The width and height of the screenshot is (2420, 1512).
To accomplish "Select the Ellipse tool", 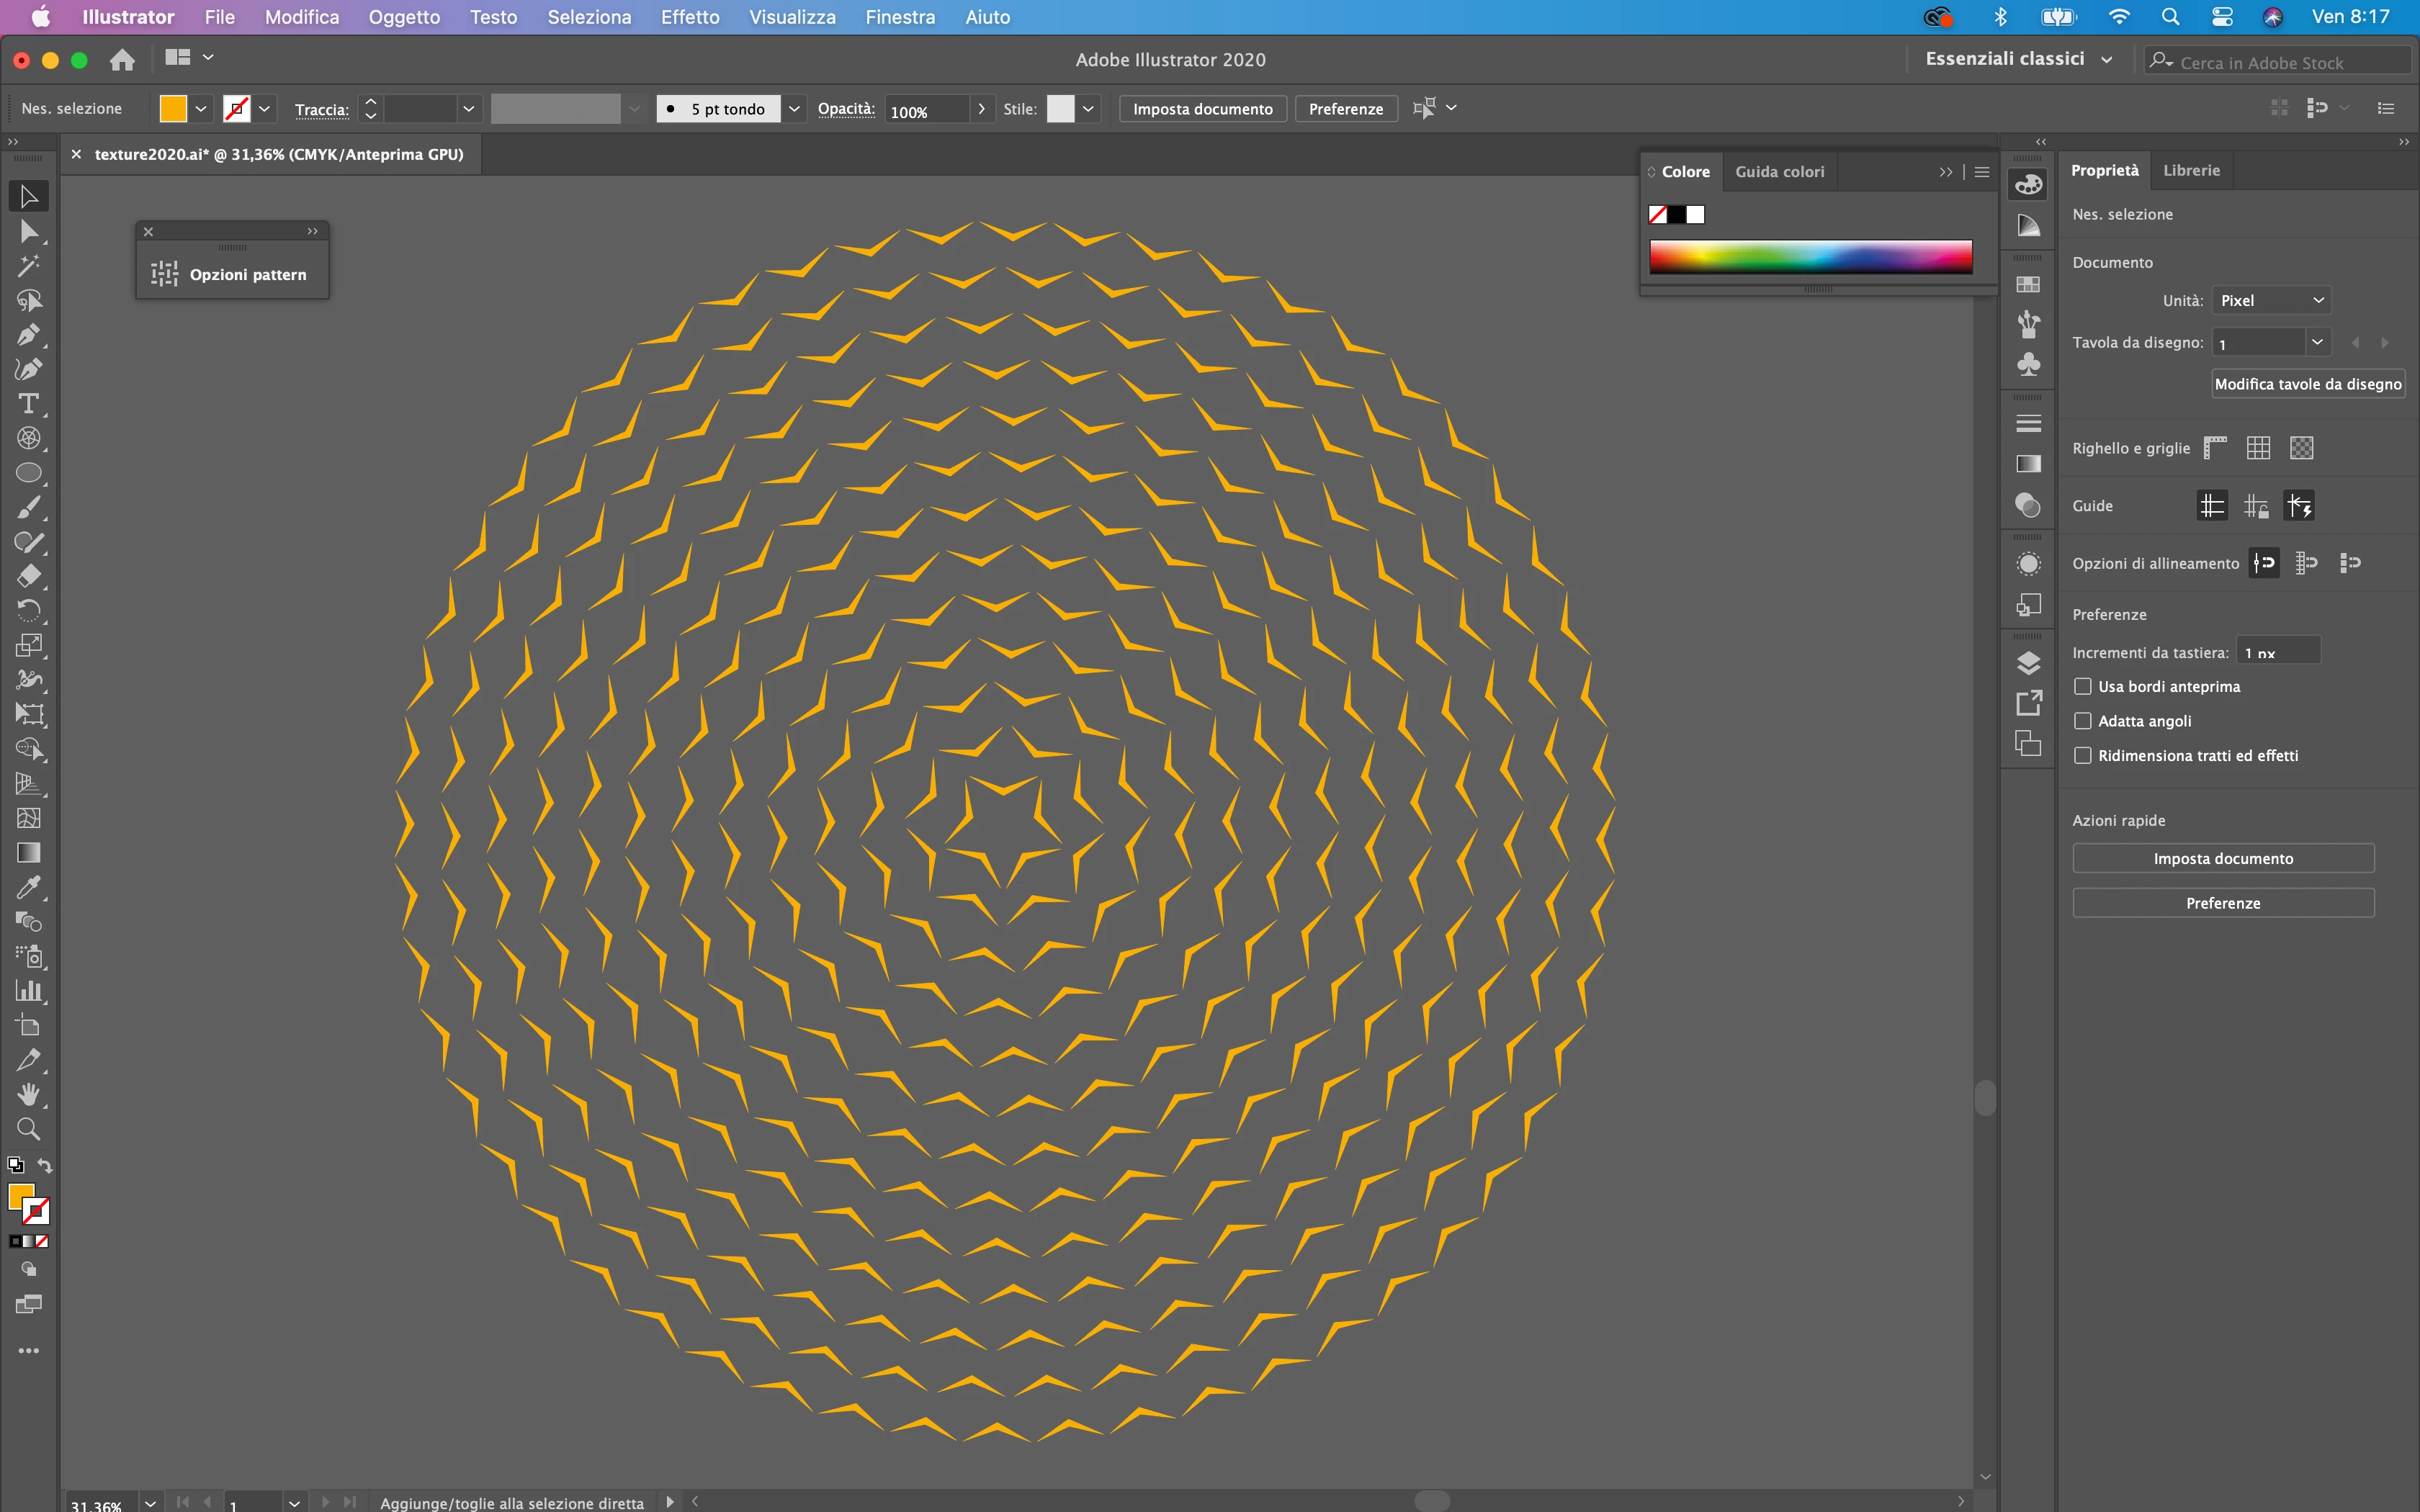I will [x=28, y=473].
